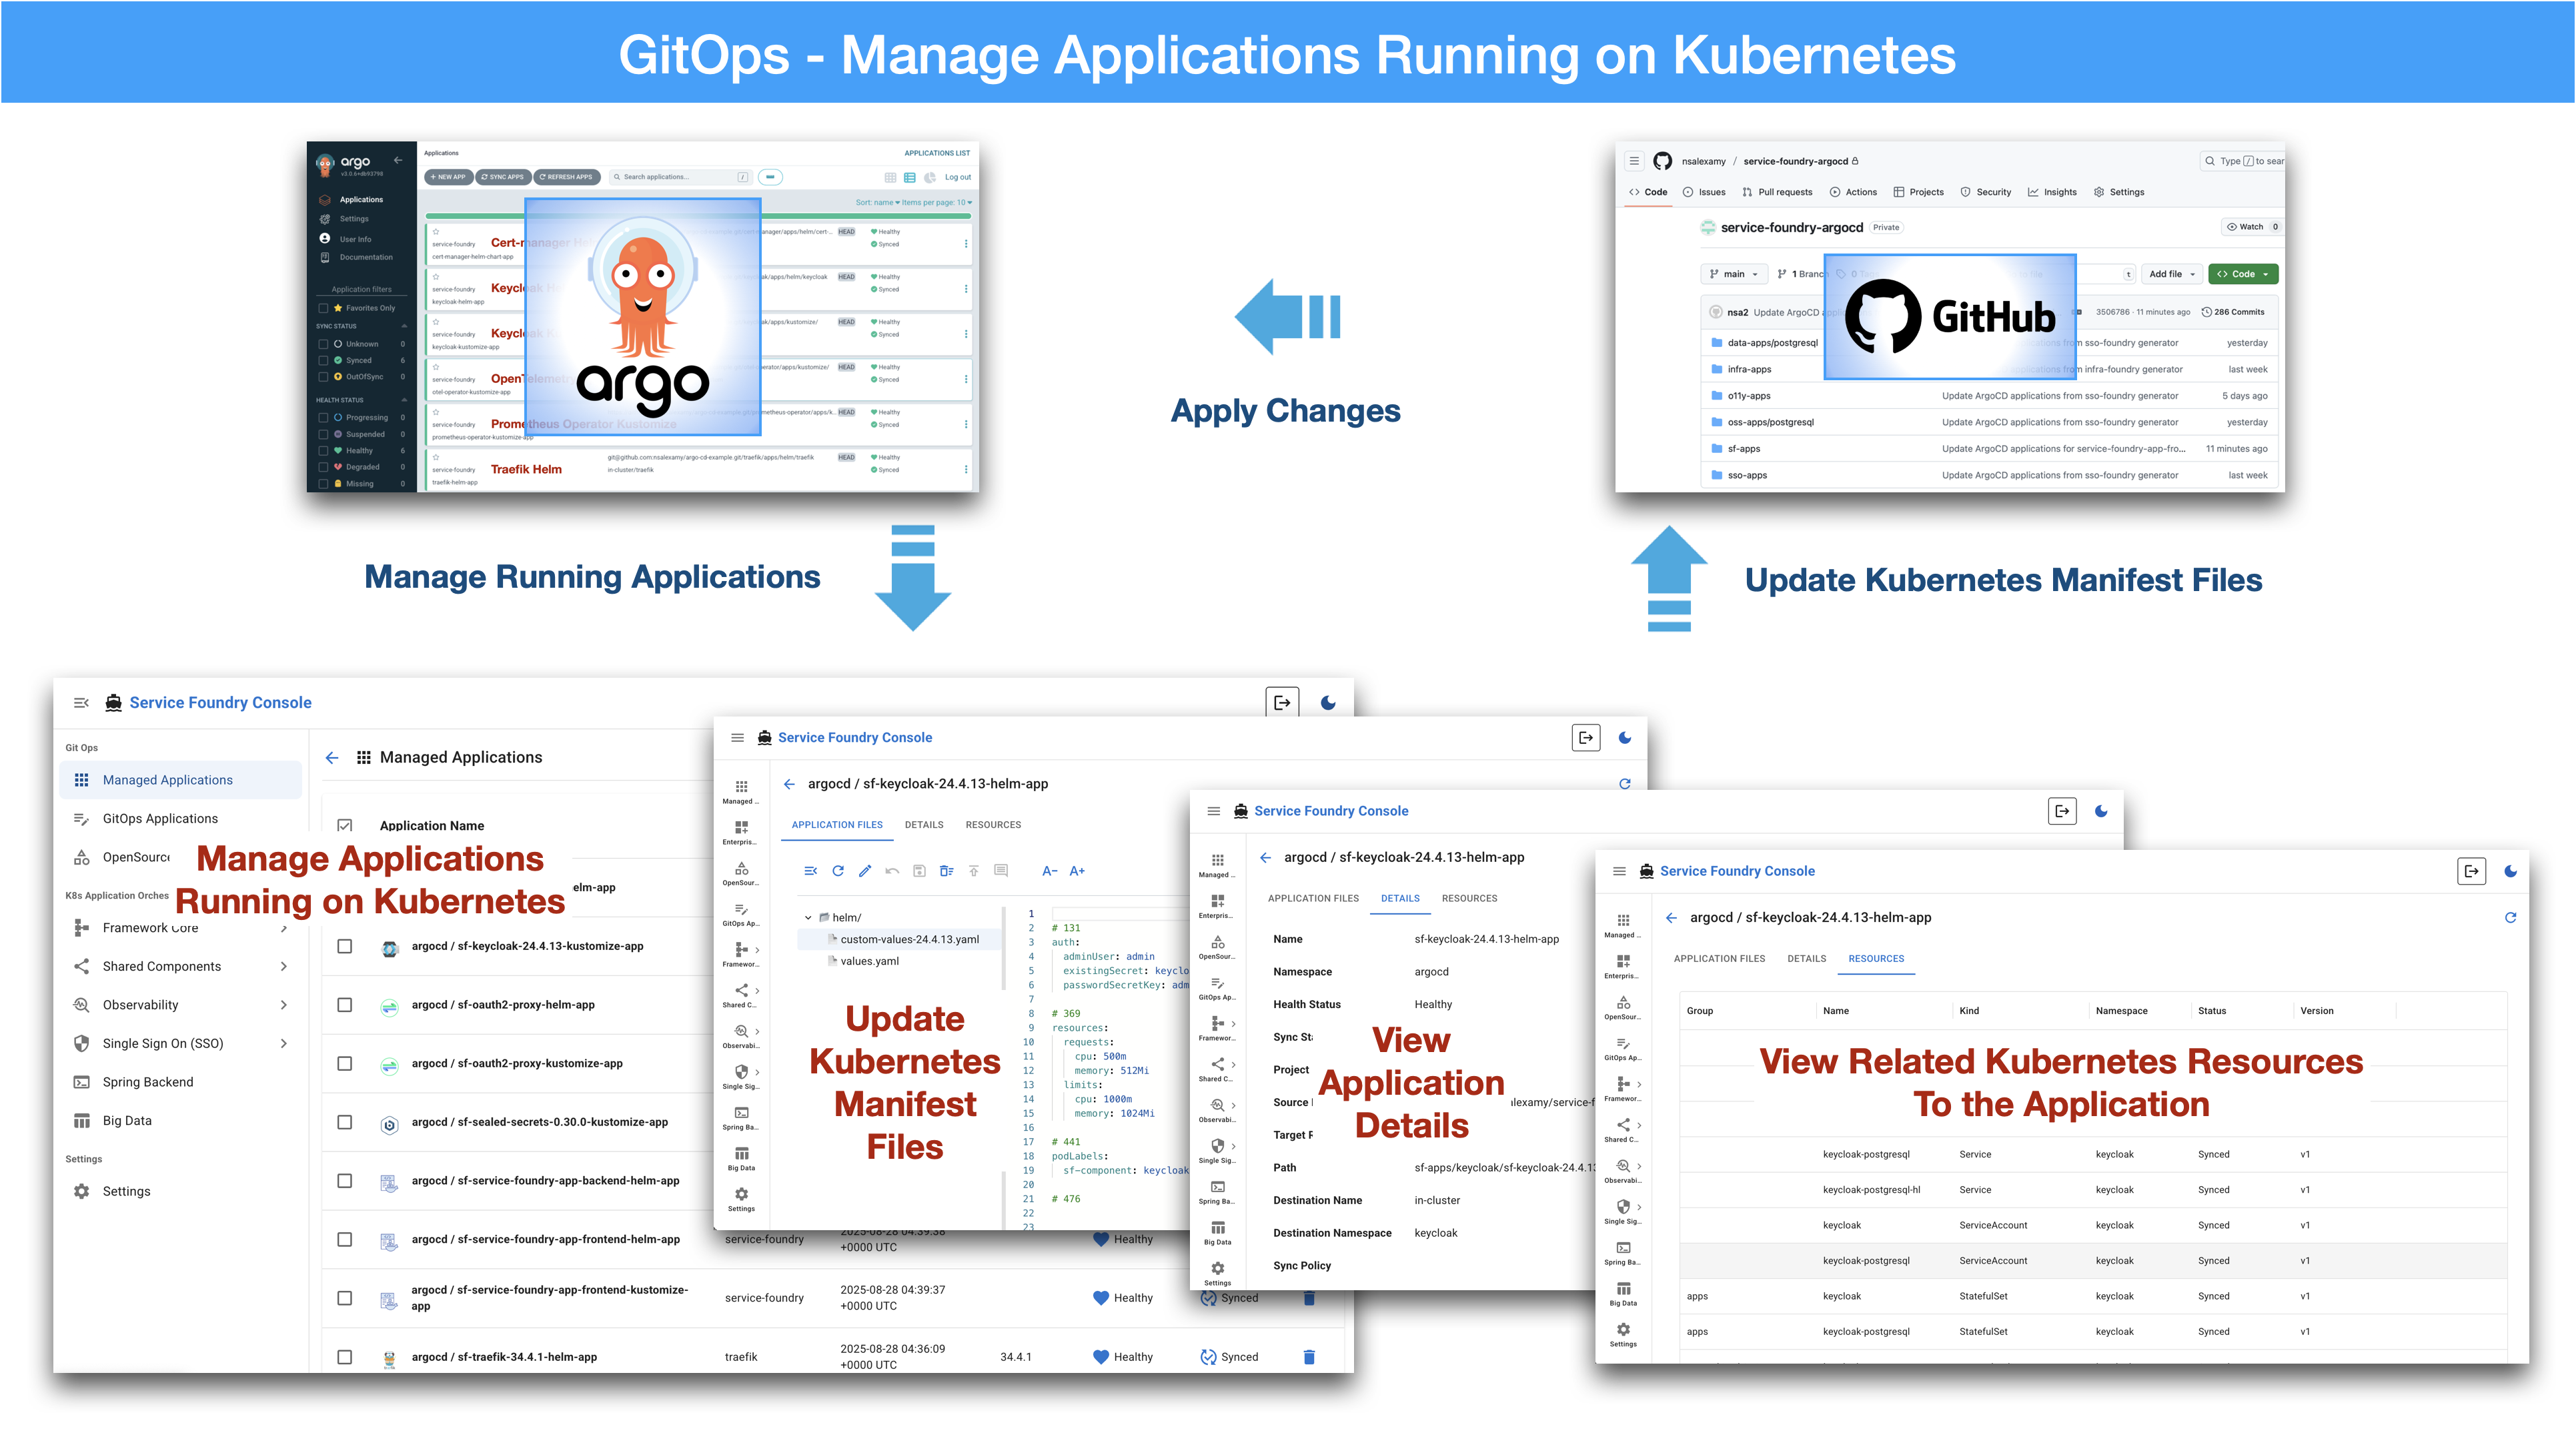
Task: Click the upload arrow icon in file toolbar
Action: pos(973,871)
